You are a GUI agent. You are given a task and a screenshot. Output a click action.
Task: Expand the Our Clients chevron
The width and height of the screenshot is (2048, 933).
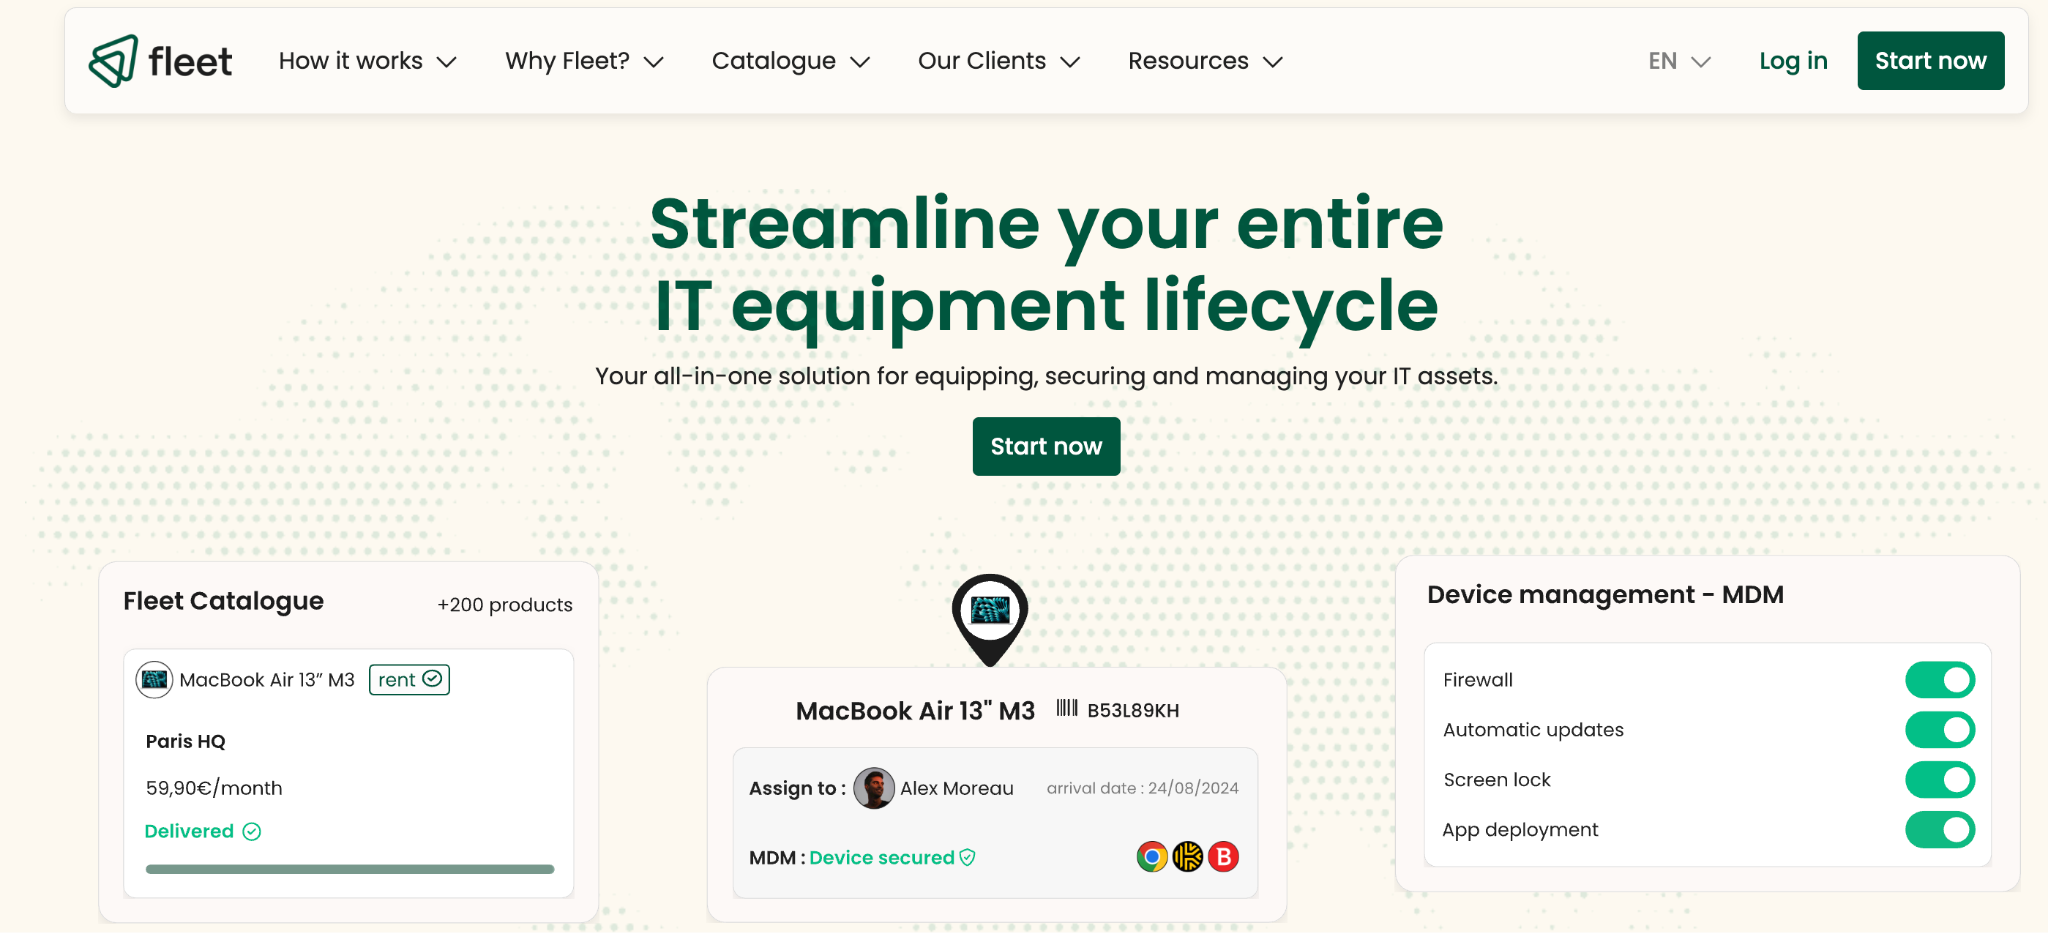(x=1070, y=62)
